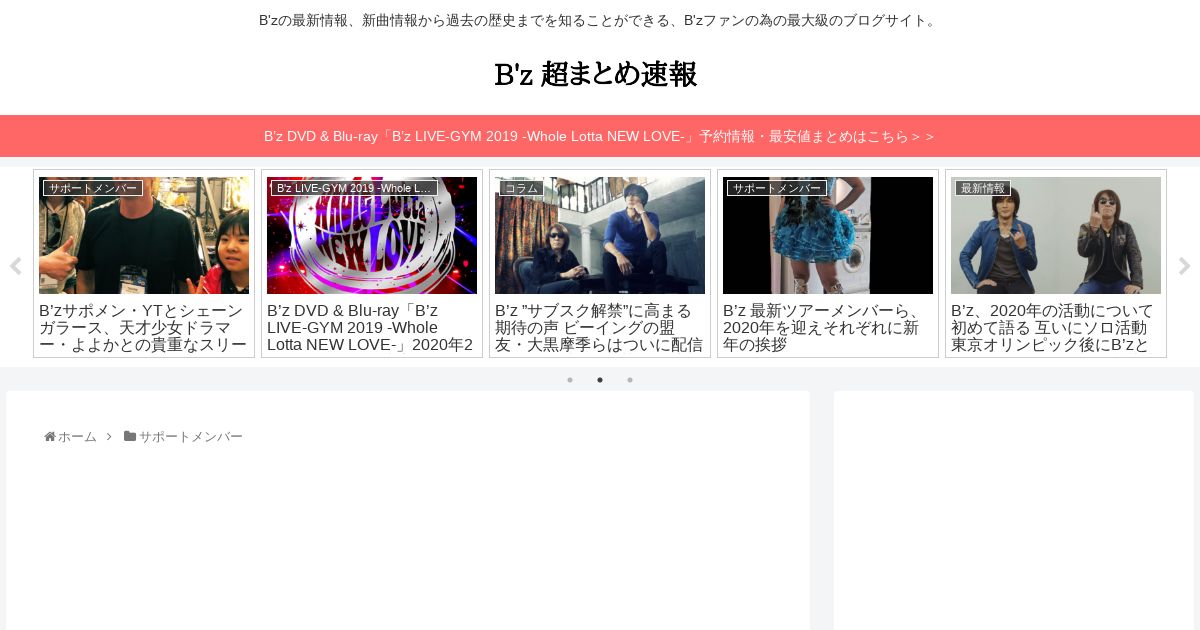Viewport: 1200px width, 630px height.
Task: Open thumbnail of YT and シェーン・ガラース article
Action: click(144, 236)
